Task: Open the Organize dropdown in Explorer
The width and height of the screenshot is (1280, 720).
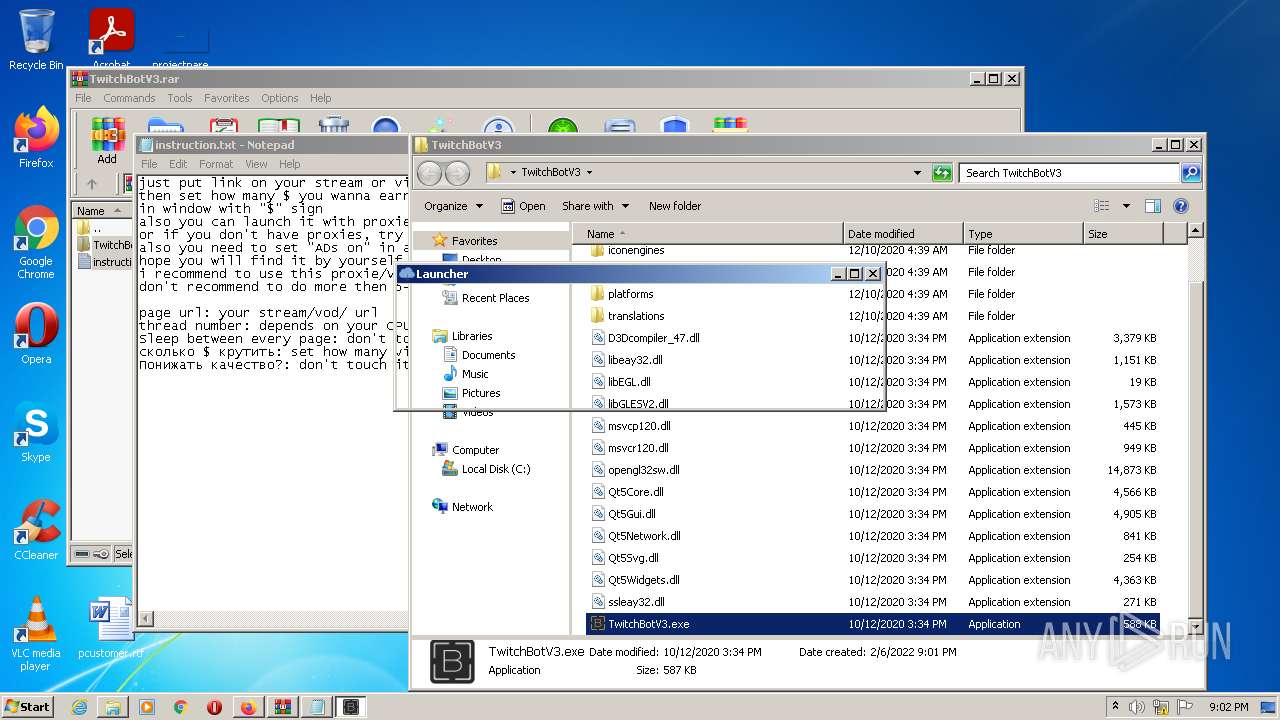Action: tap(453, 206)
